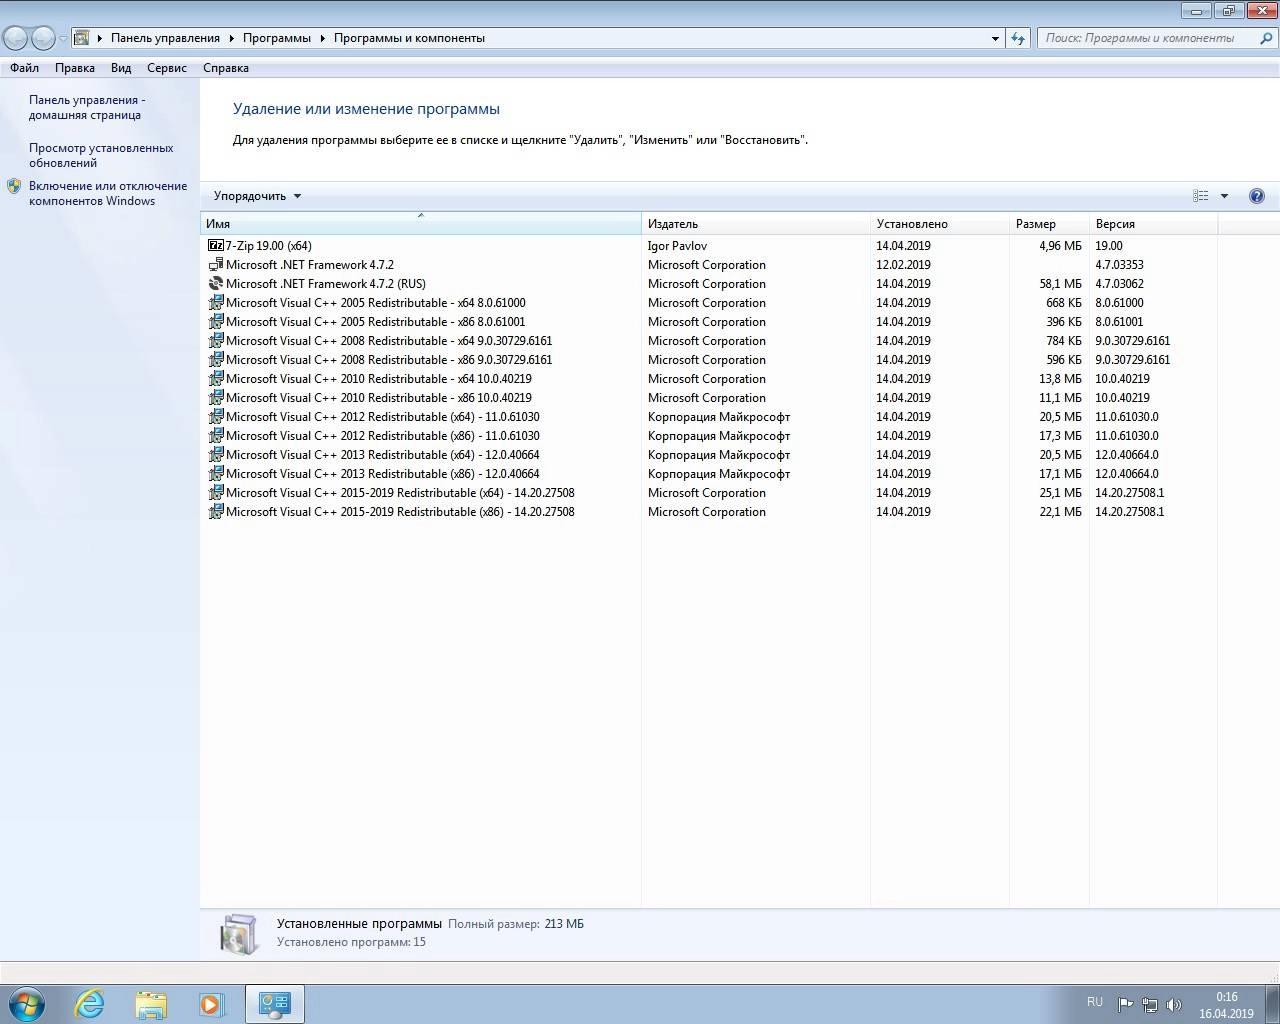Click Программы breadcrumb in address bar
Screen dimensions: 1280x1024
277,38
